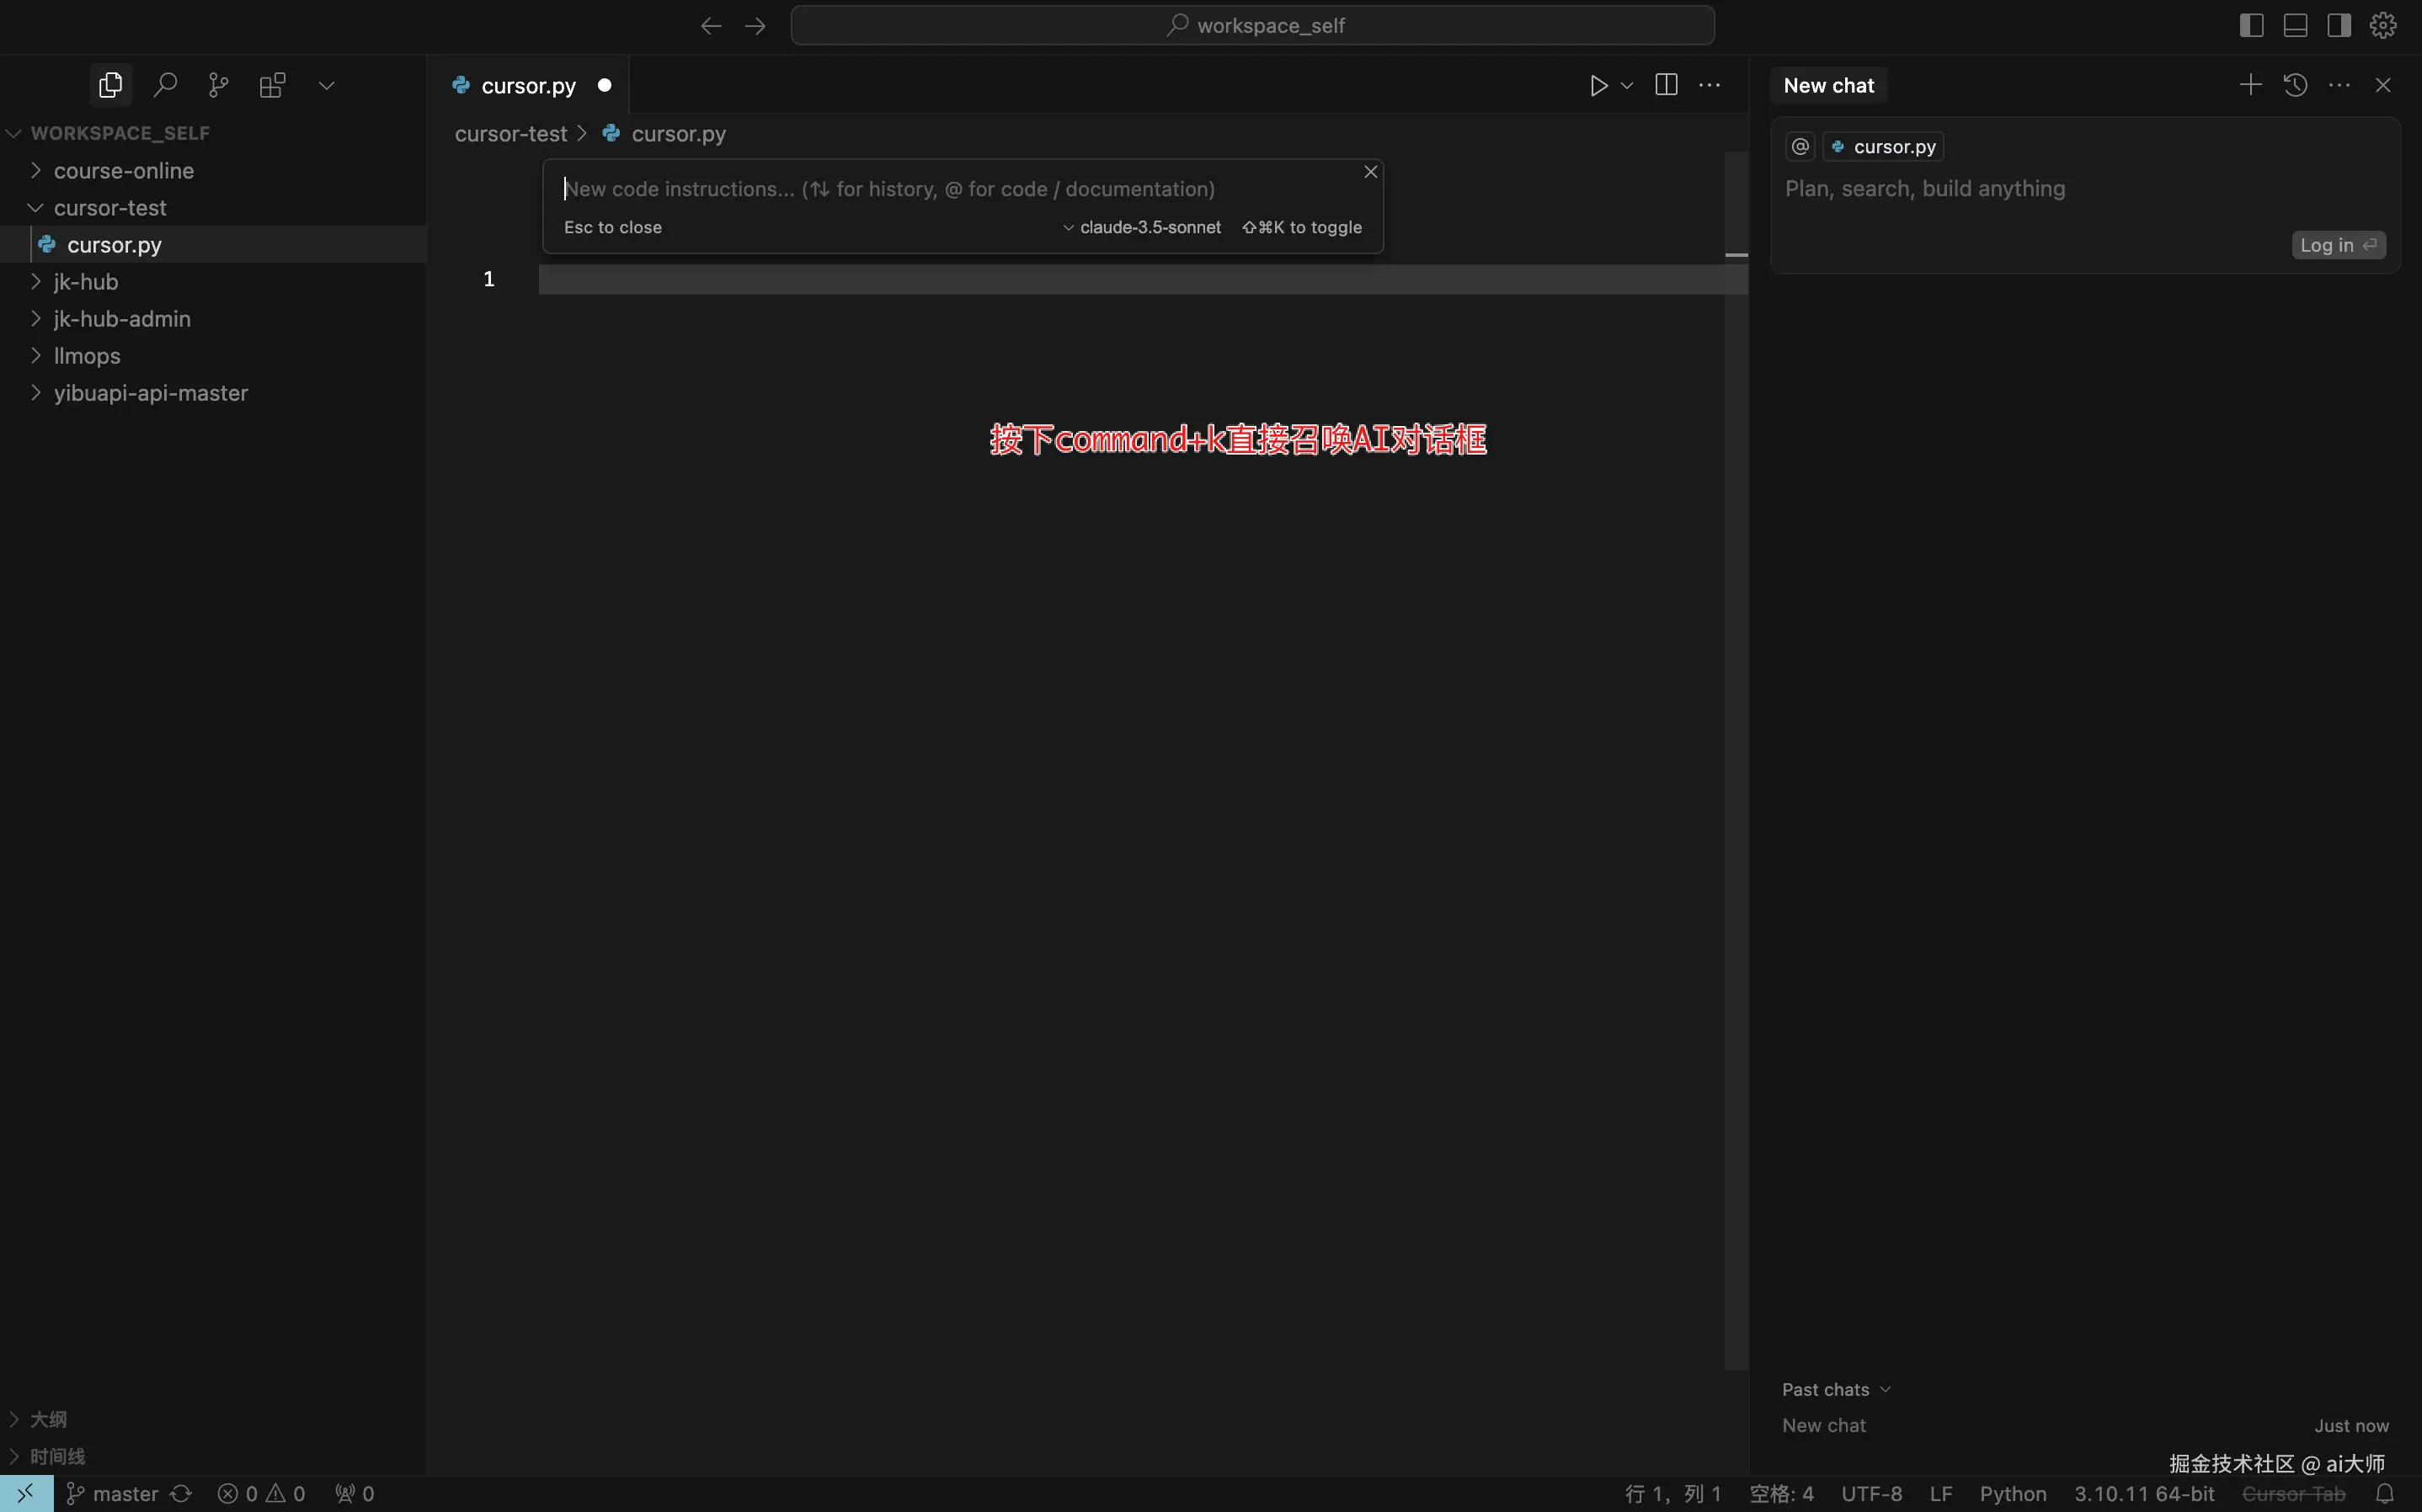Expand the jk-hub-admin folder

121,319
